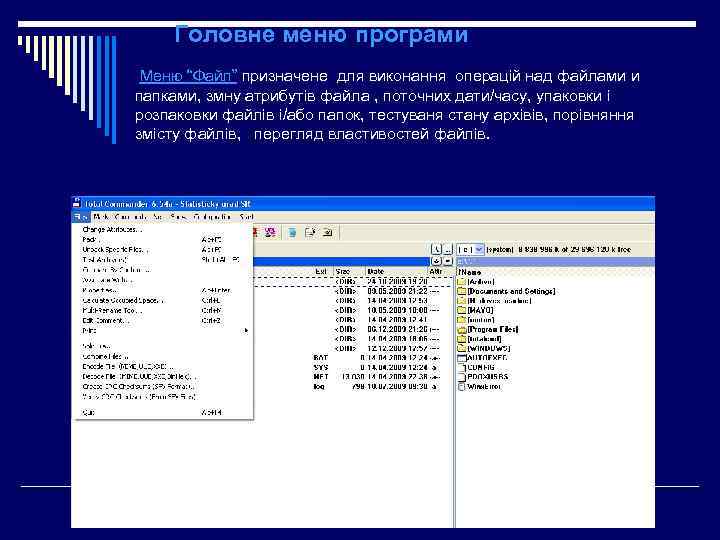Select the BAT file row in left panel
This screenshot has height=540, width=720.
[353, 358]
